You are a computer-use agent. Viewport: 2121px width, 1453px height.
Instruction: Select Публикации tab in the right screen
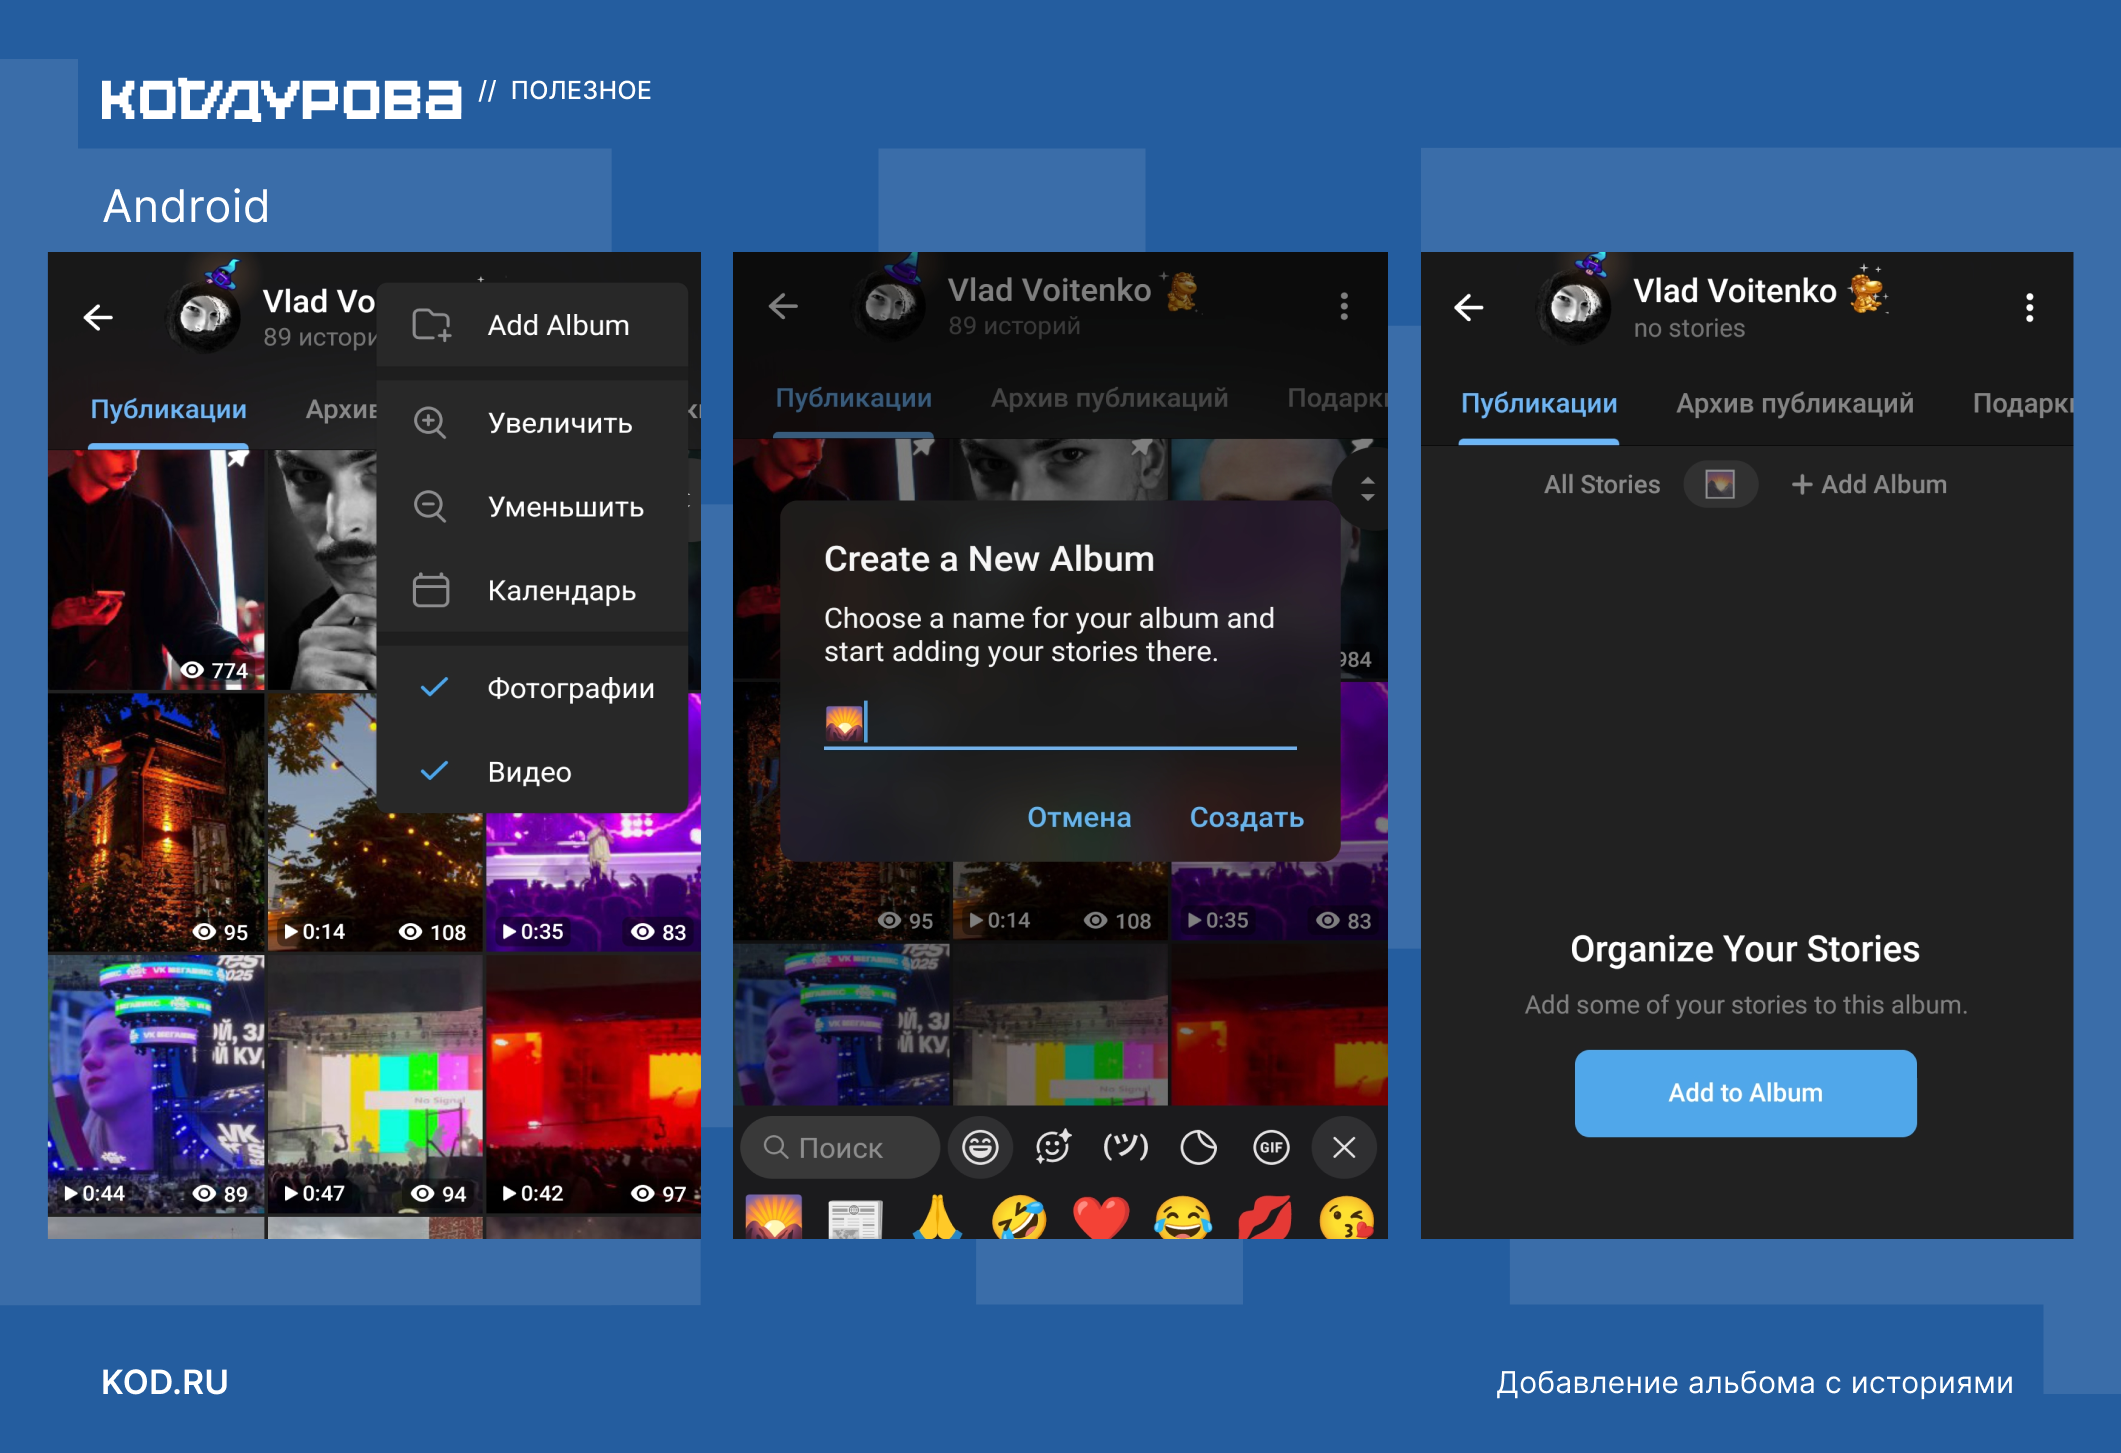pos(1538,403)
